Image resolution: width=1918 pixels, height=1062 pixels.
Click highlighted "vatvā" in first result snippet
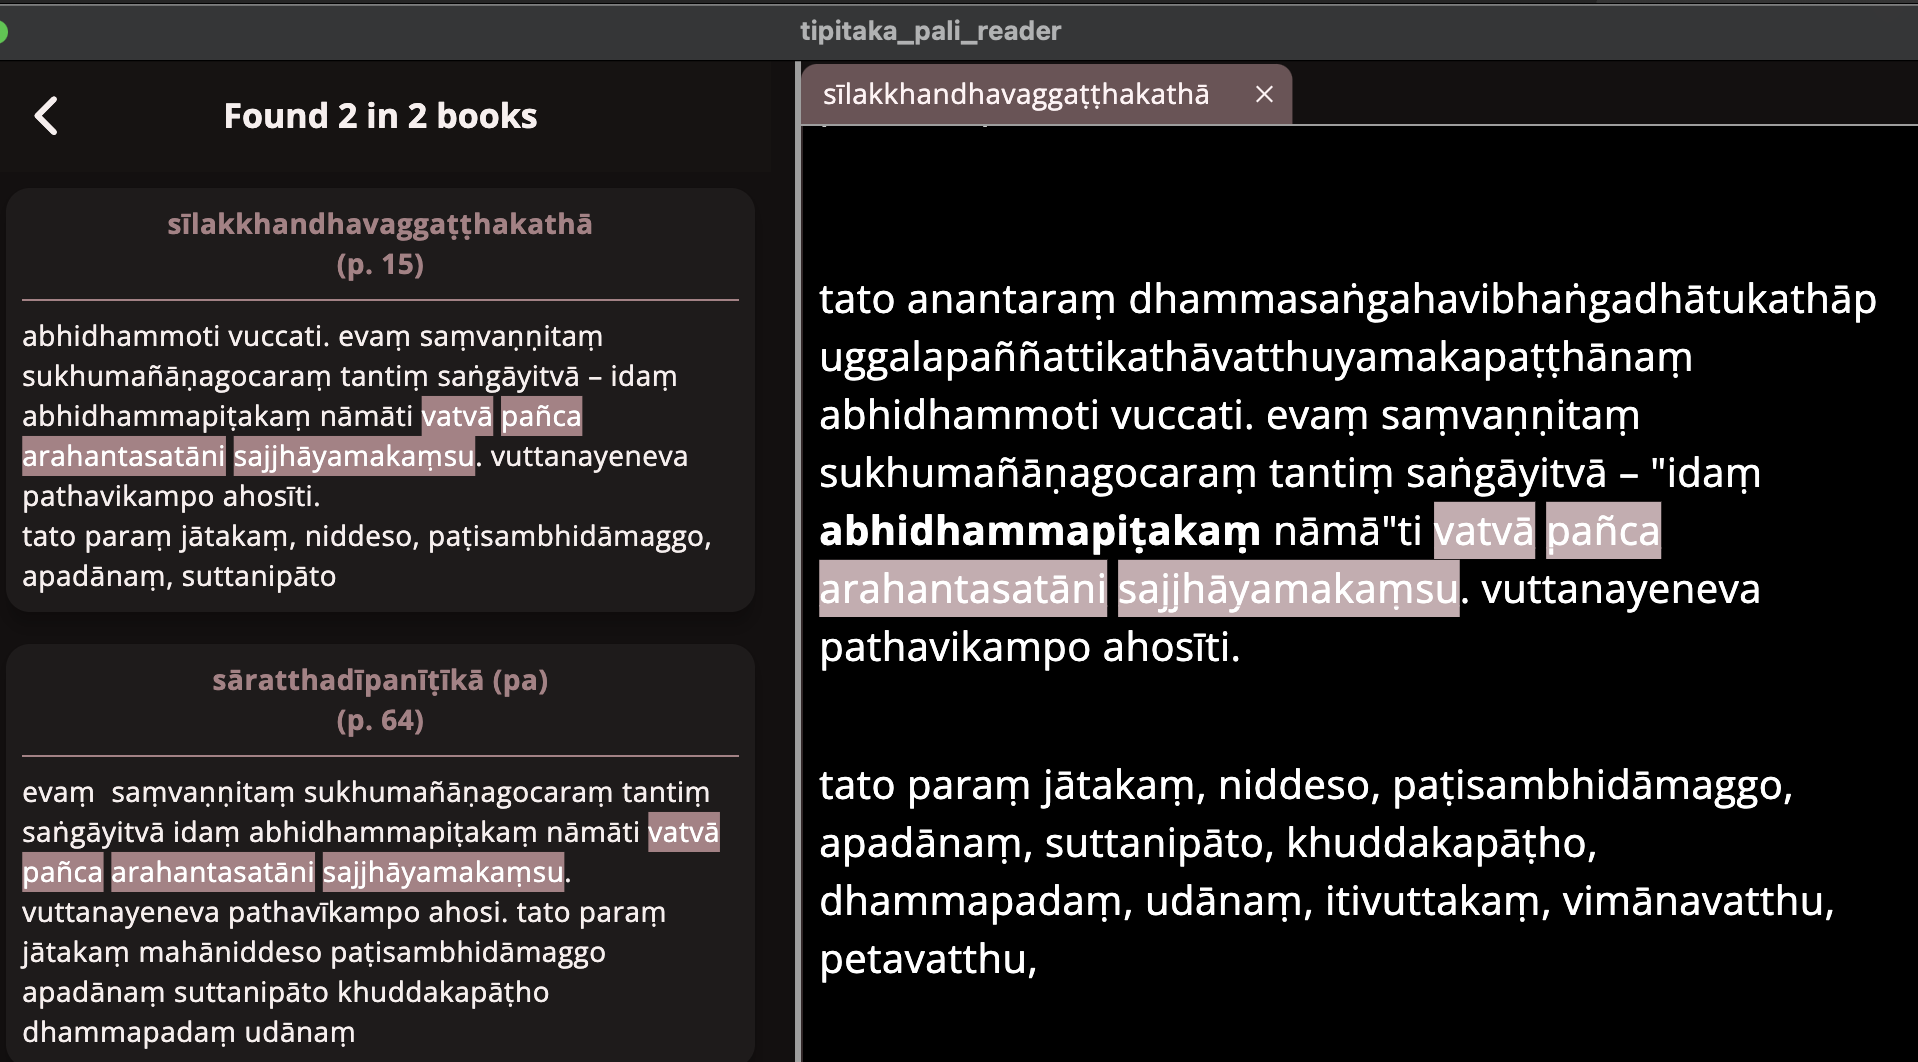[457, 416]
